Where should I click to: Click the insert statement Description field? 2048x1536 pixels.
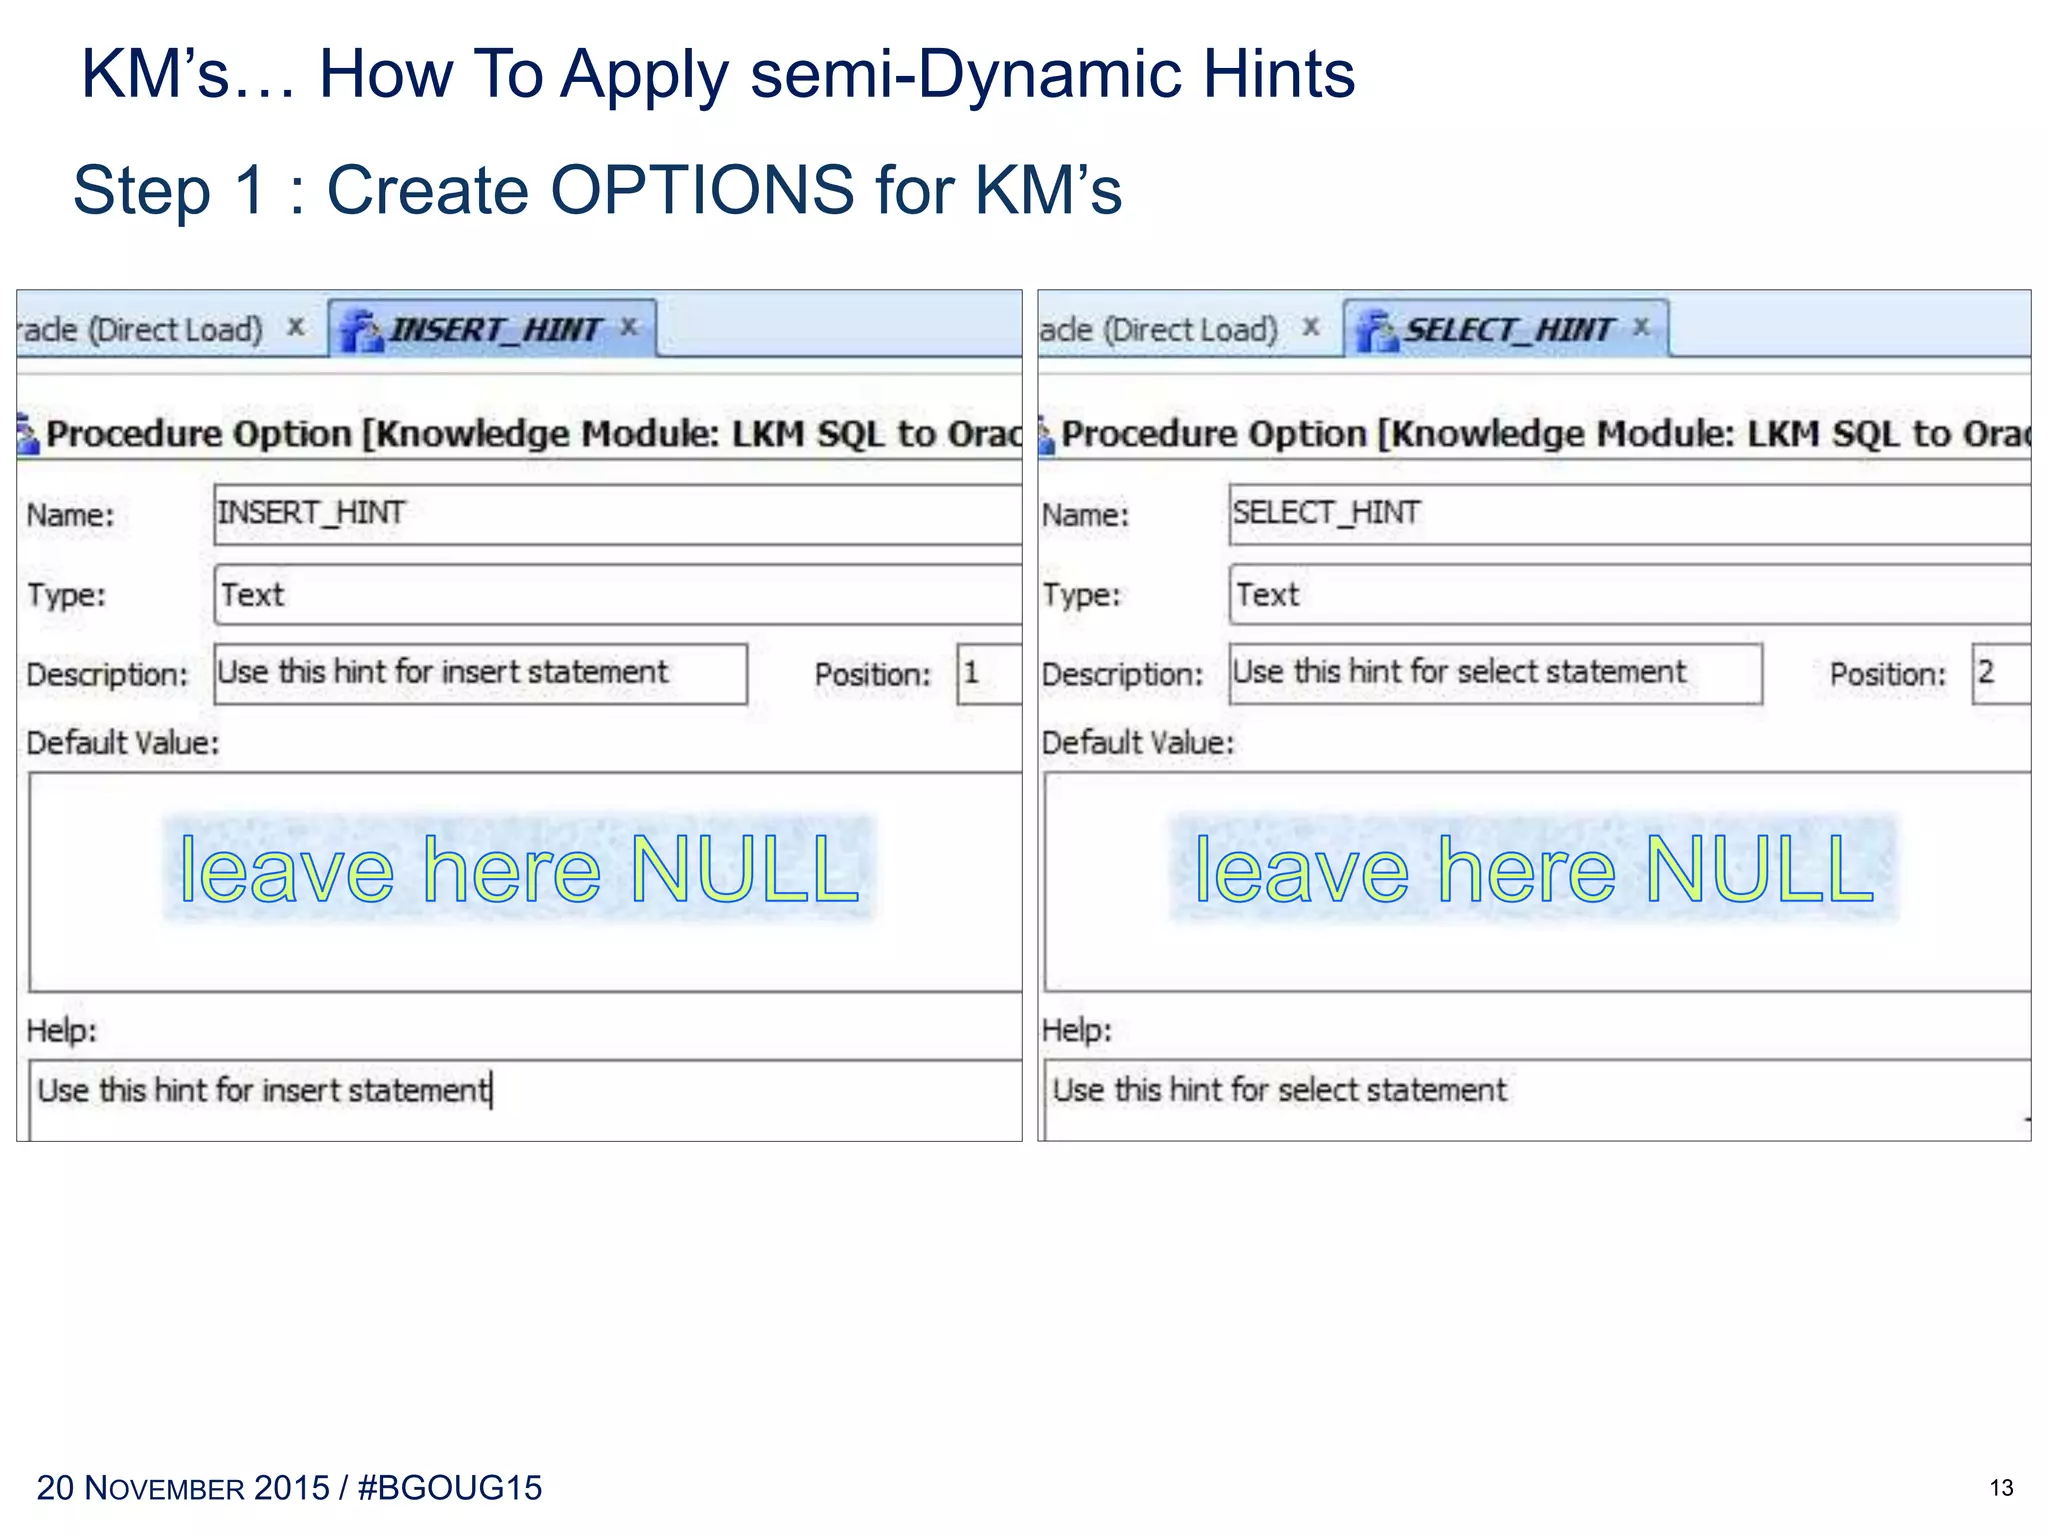click(x=481, y=674)
